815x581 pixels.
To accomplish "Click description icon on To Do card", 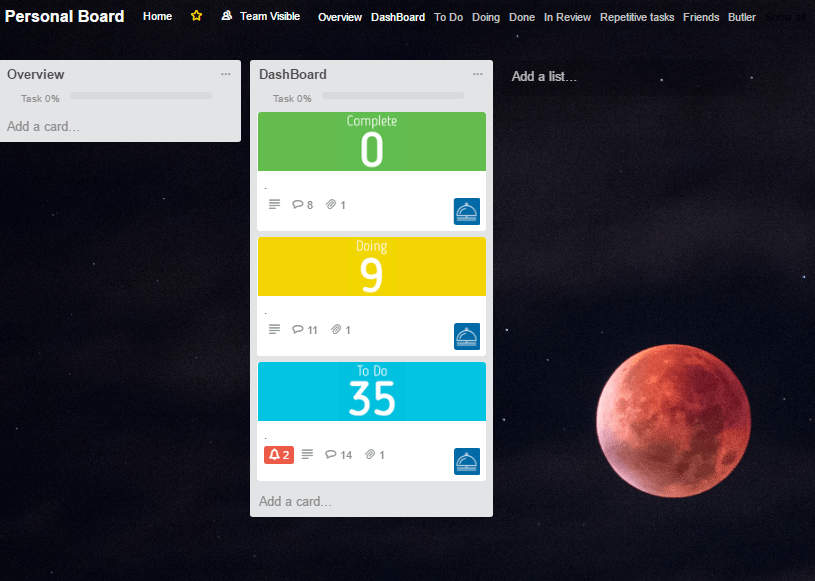I will [x=308, y=455].
